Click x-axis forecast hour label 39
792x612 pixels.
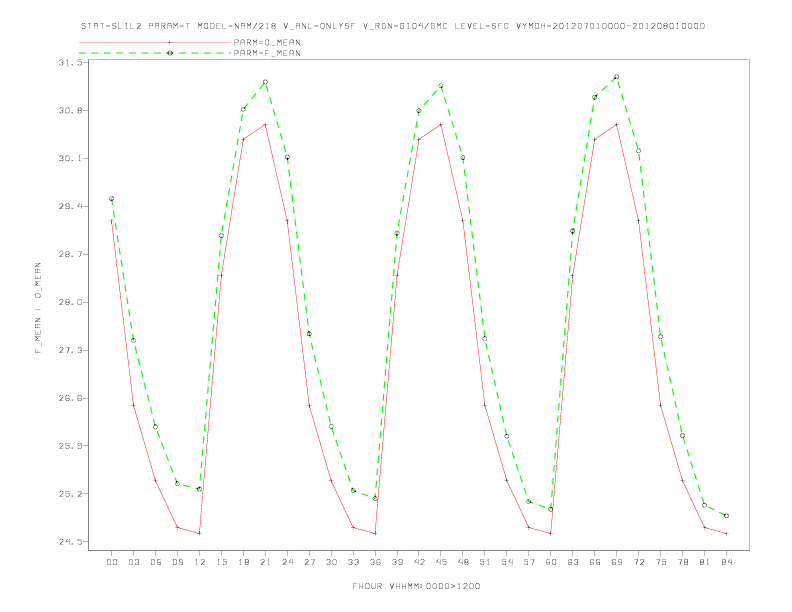397,562
